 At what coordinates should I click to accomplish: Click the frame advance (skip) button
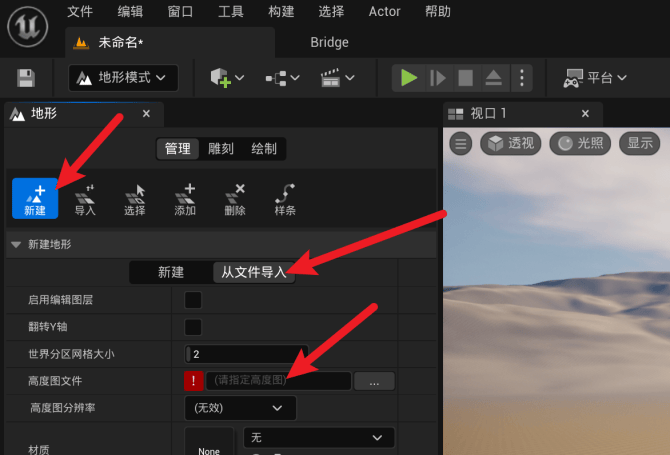tap(438, 78)
